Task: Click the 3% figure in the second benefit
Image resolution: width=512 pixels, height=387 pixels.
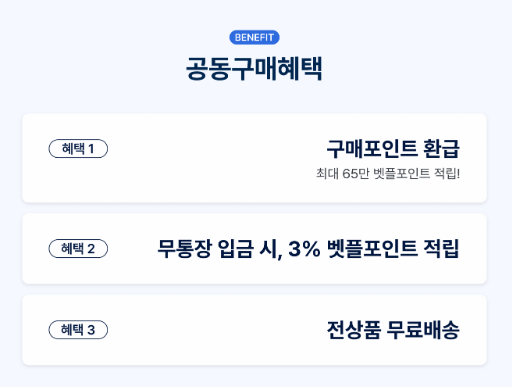Action: [304, 249]
